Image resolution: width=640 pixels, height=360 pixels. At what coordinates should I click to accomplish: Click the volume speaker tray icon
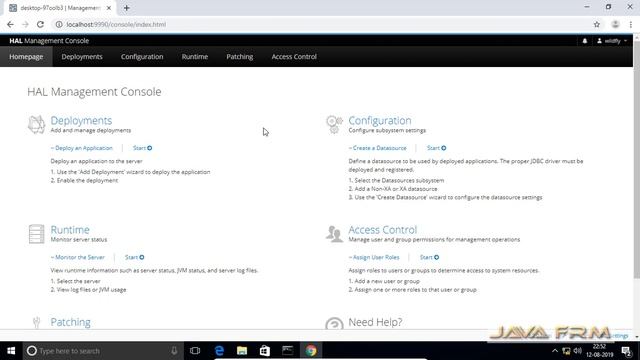pos(577,351)
